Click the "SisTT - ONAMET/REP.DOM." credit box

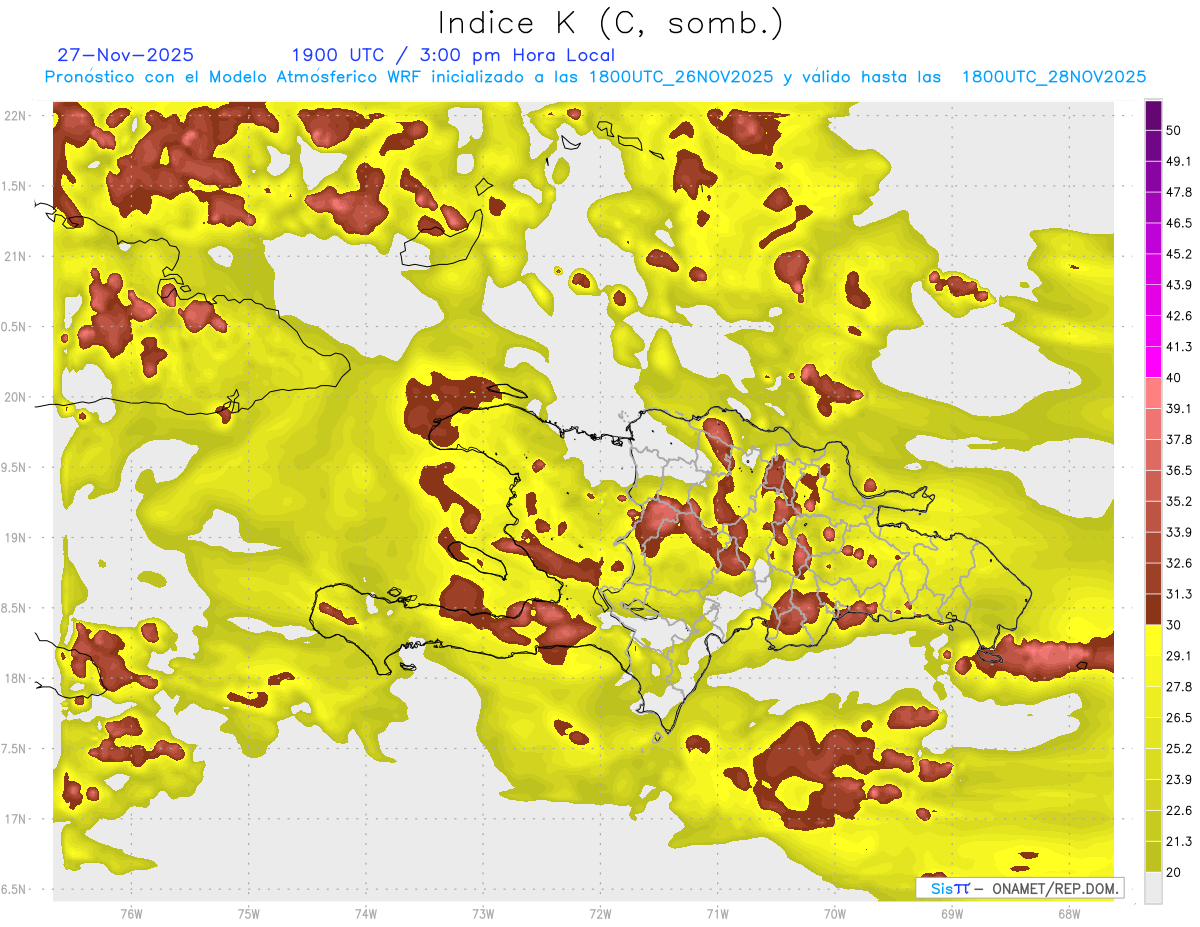[x=1020, y=888]
